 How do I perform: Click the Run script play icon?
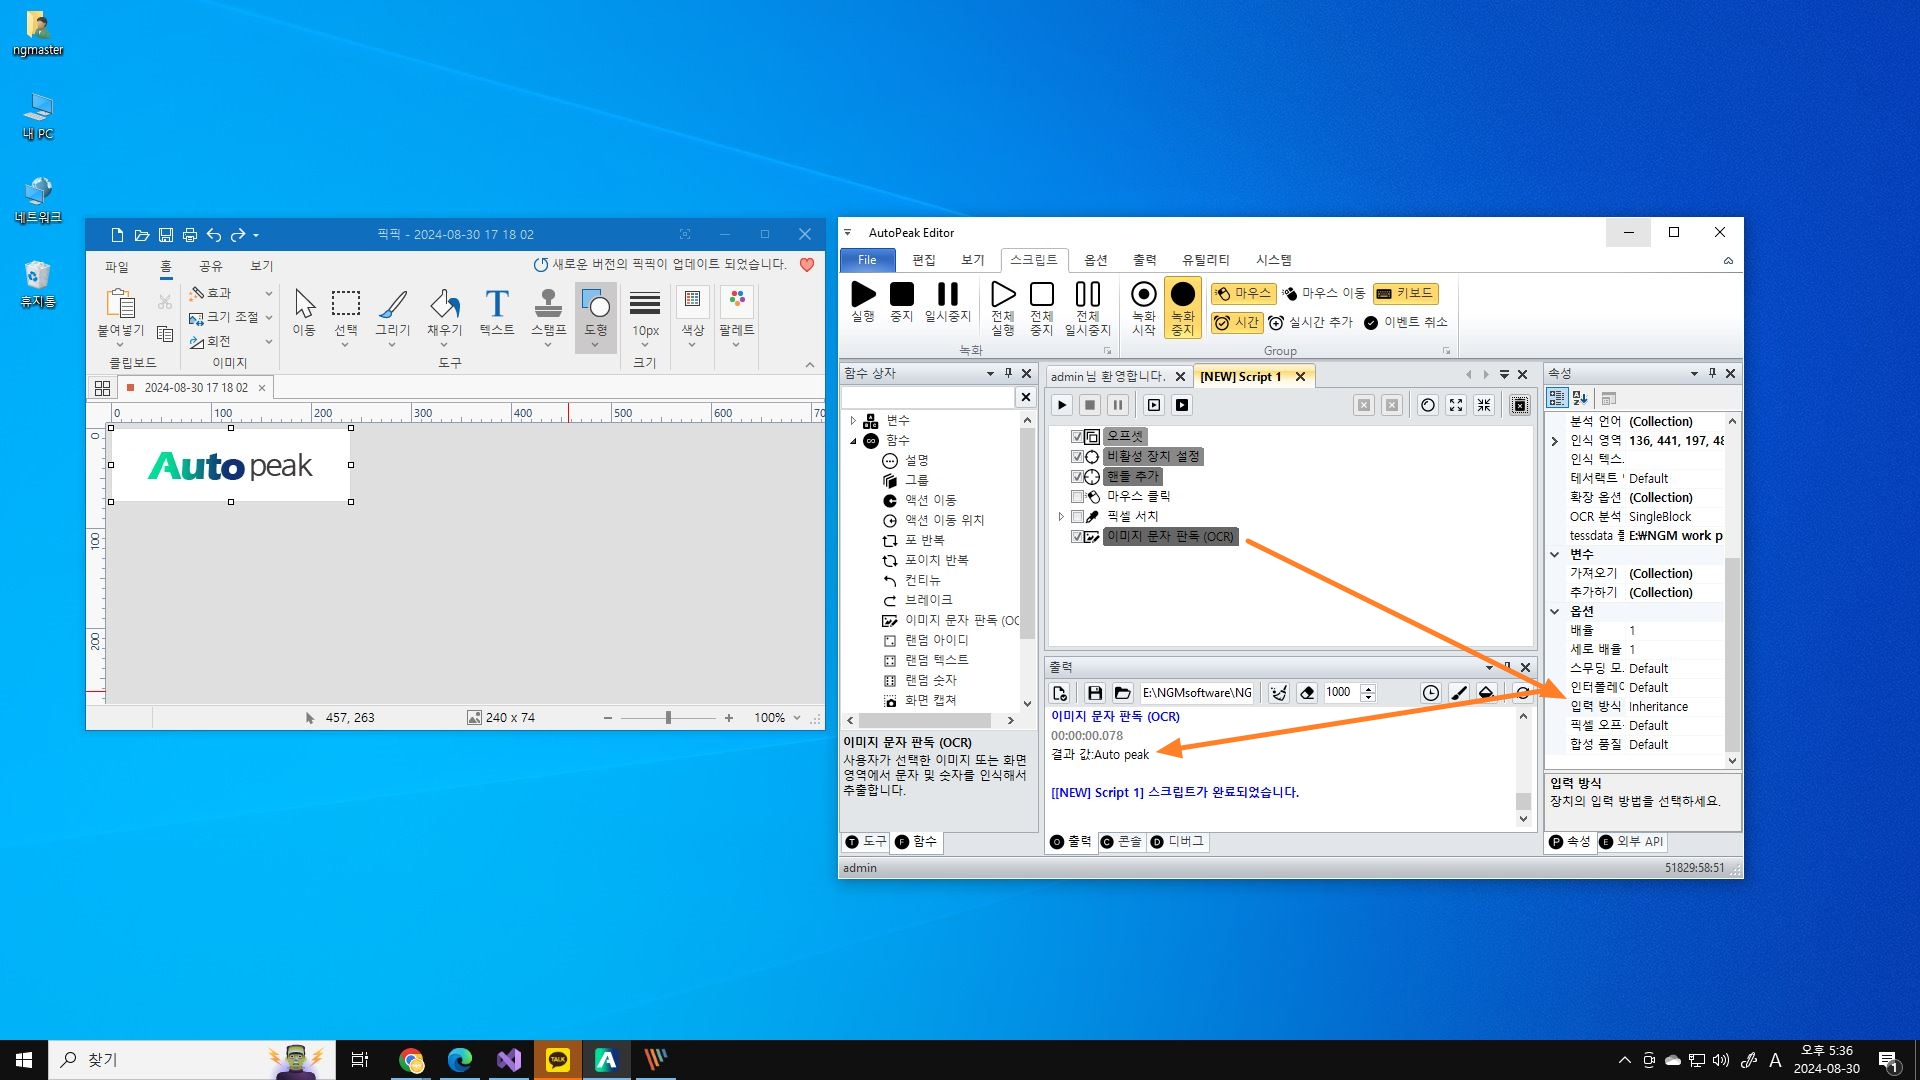click(x=863, y=295)
